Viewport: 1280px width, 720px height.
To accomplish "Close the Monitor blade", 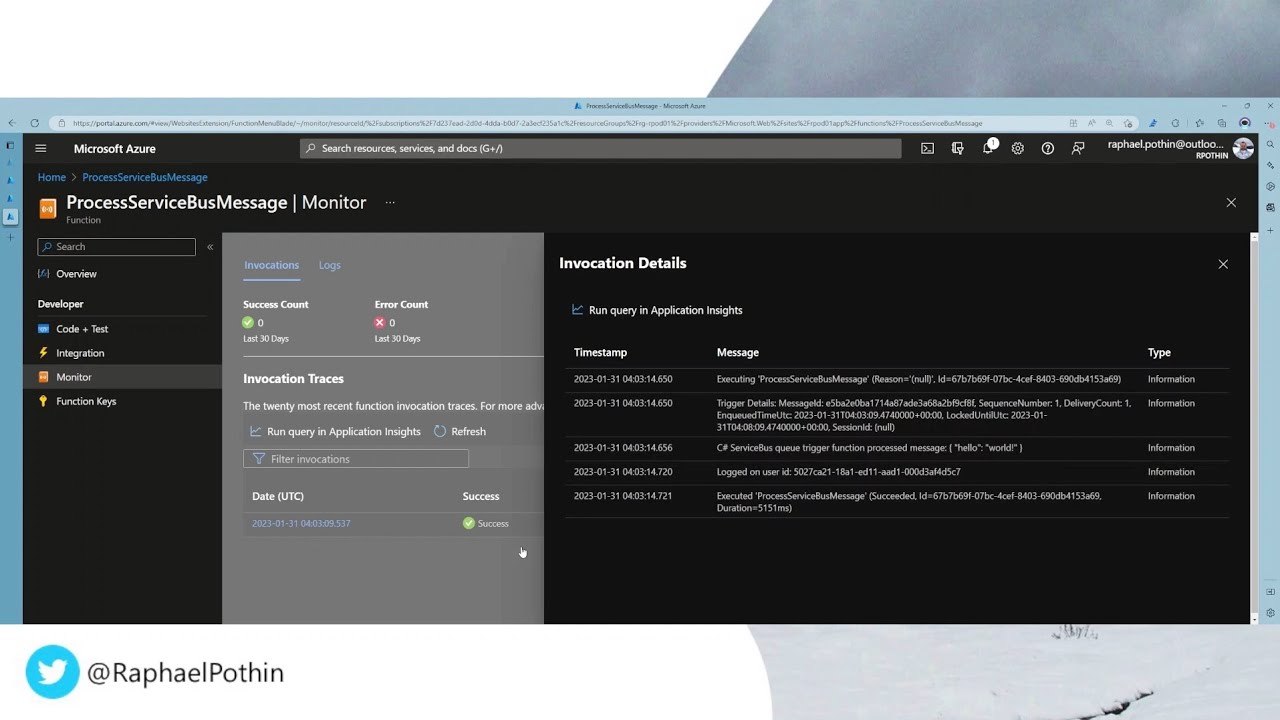I will click(1231, 202).
